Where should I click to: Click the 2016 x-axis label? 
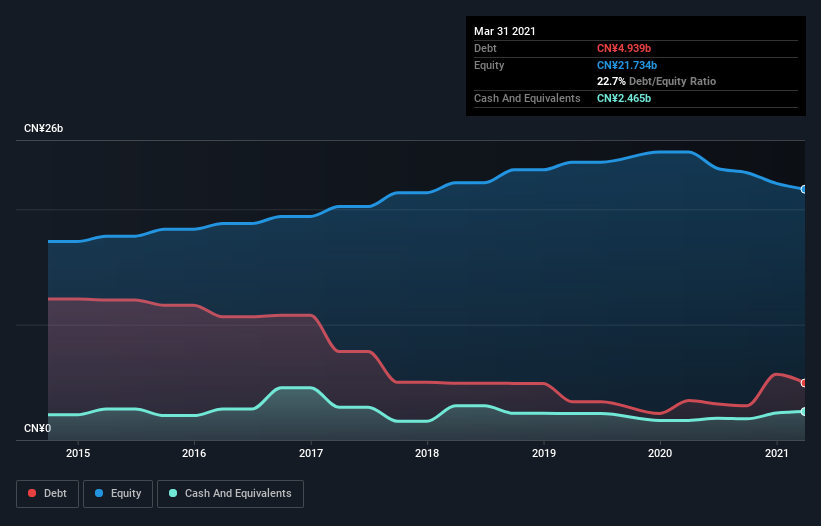click(x=194, y=453)
